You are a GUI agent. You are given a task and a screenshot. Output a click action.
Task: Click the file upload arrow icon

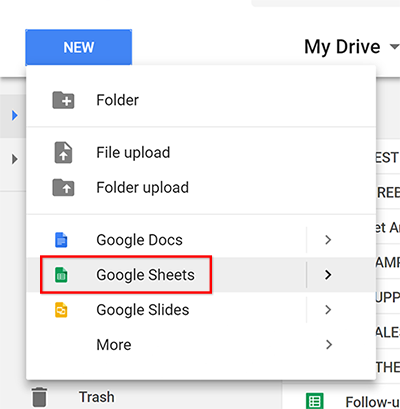63,153
